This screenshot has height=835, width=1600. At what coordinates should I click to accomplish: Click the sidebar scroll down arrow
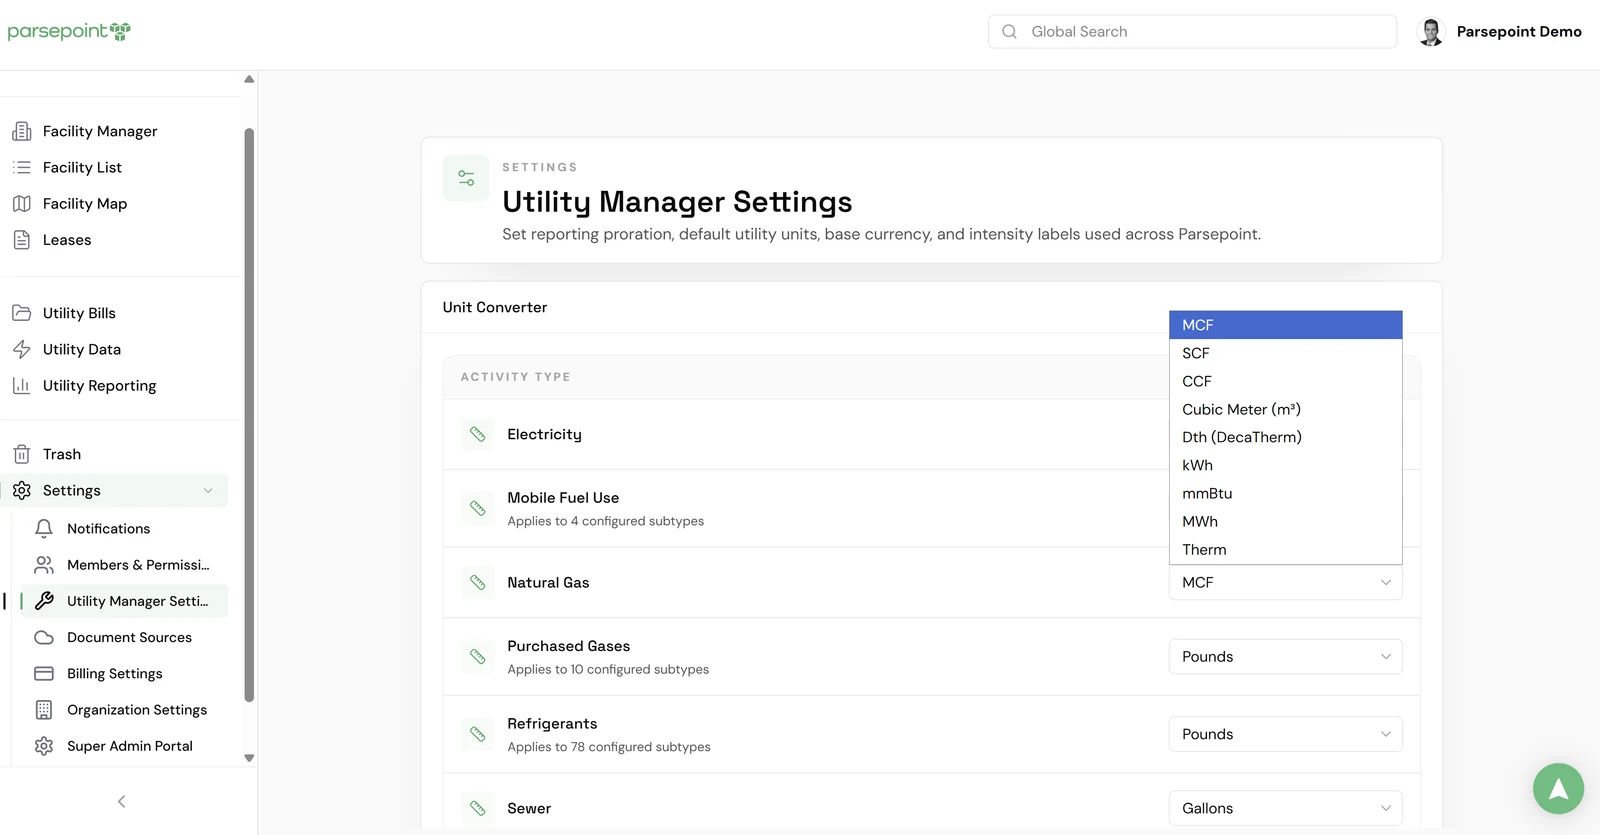click(x=249, y=758)
